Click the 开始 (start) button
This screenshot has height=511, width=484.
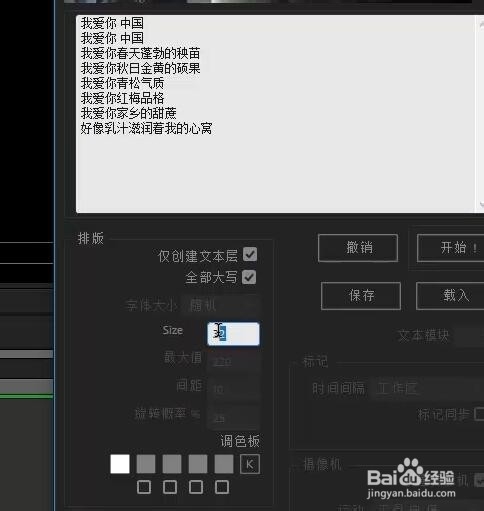450,248
